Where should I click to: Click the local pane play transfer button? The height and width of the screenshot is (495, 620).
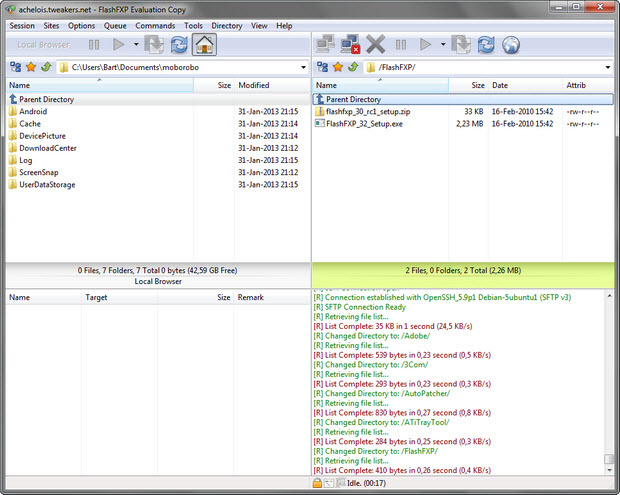pyautogui.click(x=118, y=44)
